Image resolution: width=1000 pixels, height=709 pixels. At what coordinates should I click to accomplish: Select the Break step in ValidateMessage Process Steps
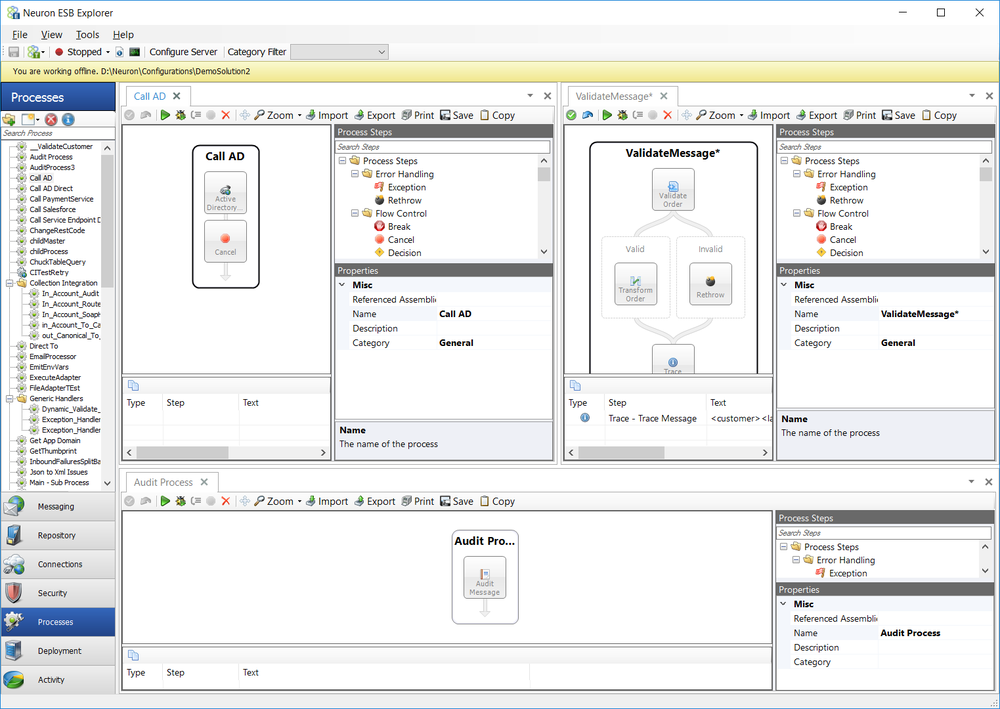[x=841, y=226]
